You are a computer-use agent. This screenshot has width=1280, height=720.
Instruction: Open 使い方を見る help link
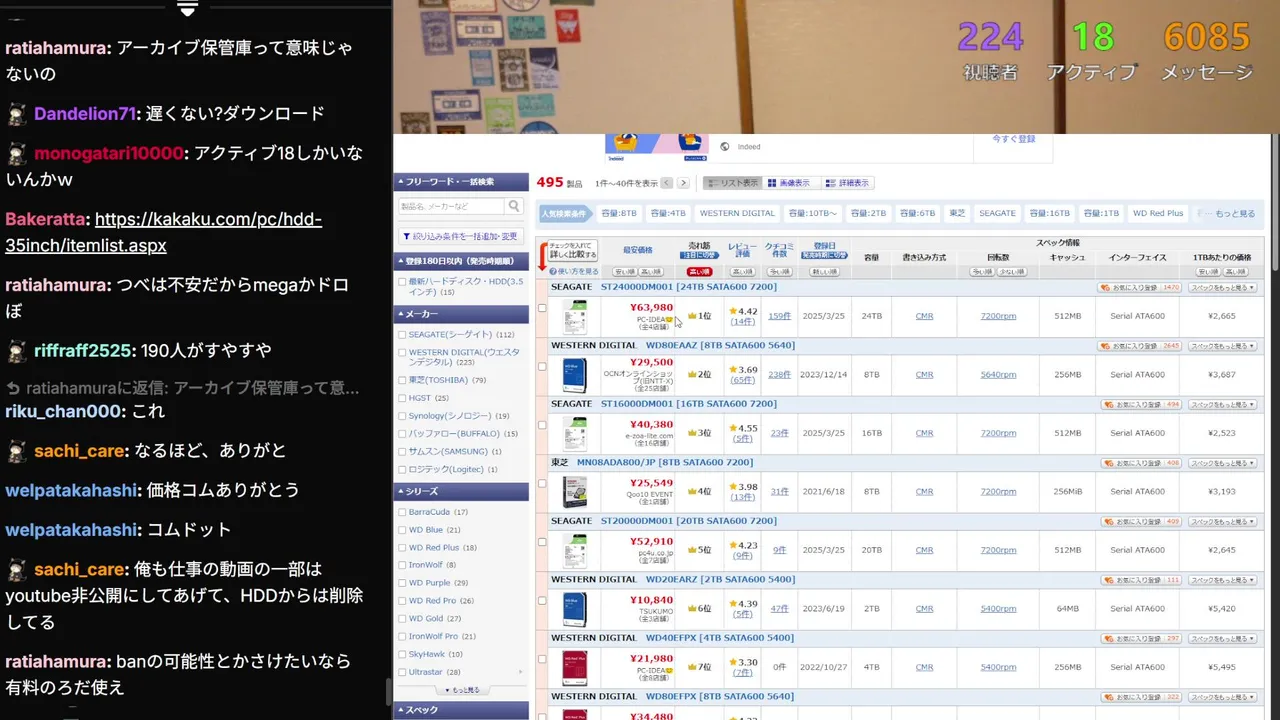click(x=576, y=271)
